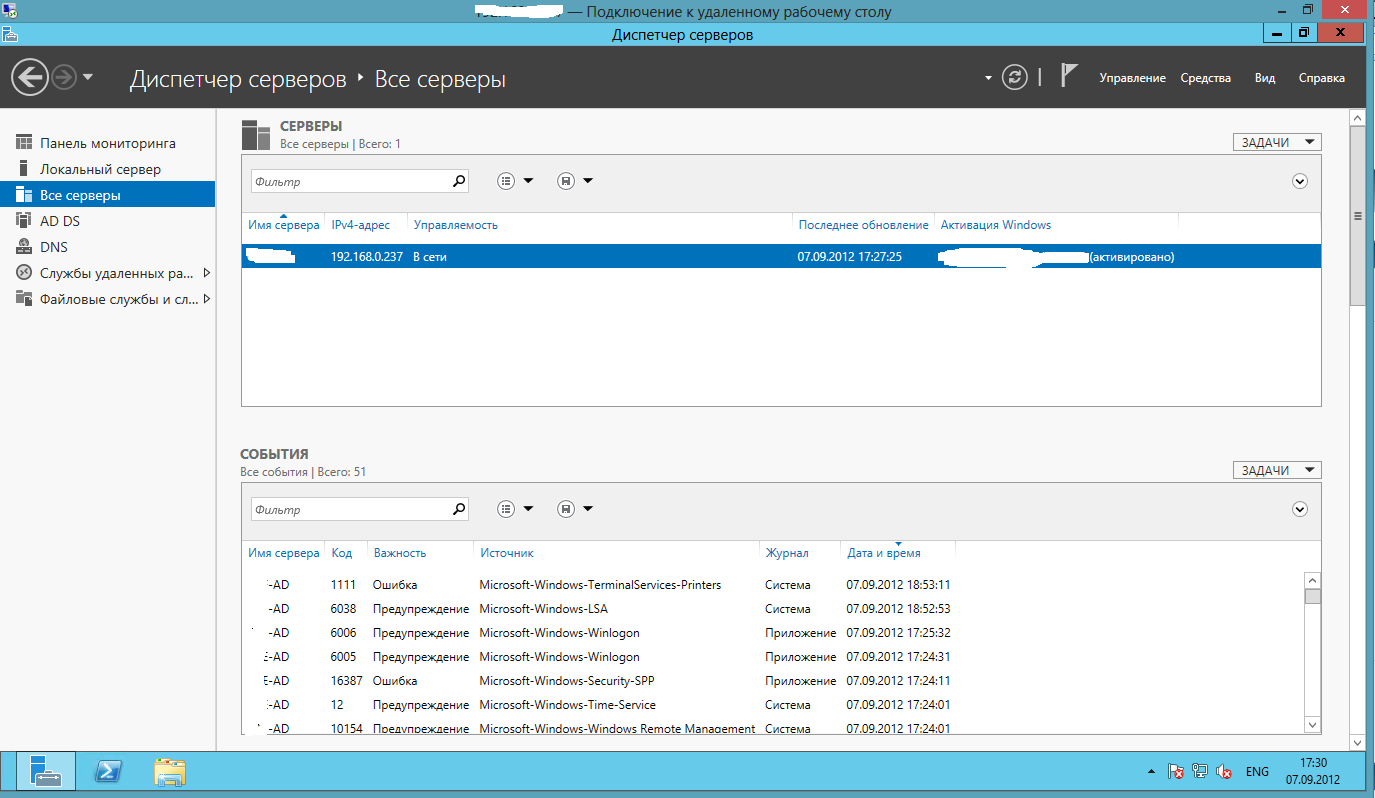Open the Средства menu

[x=1205, y=78]
